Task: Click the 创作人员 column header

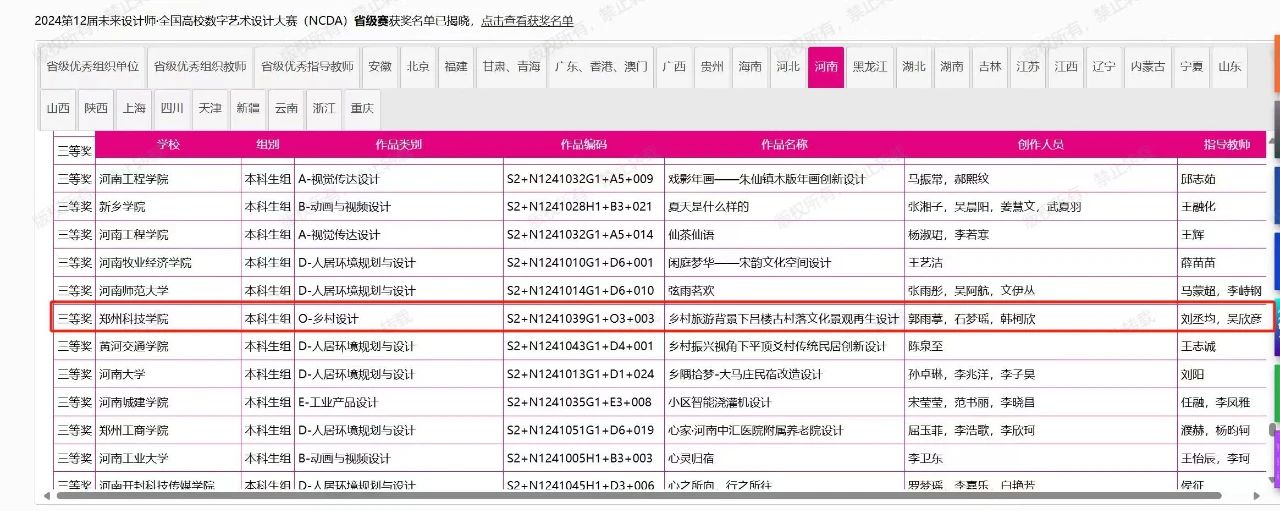Action: pyautogui.click(x=1040, y=146)
